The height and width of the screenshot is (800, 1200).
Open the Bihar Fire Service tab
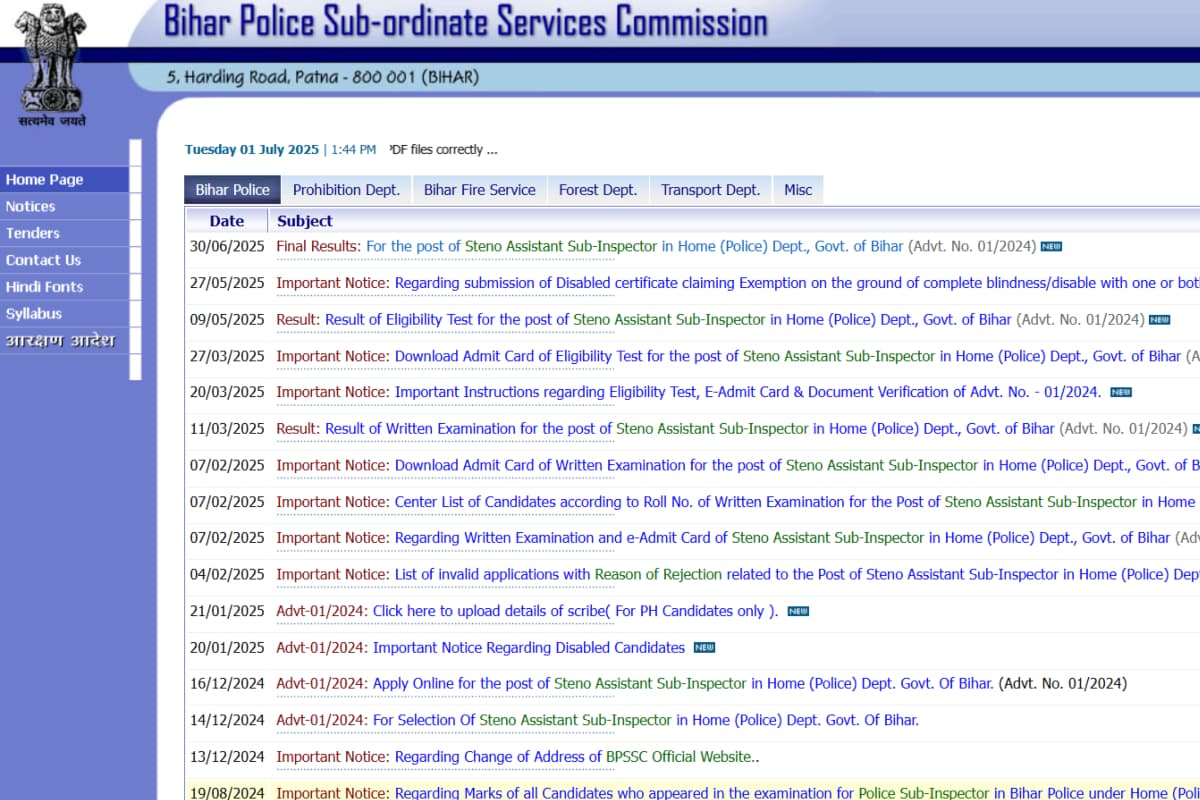tap(479, 189)
